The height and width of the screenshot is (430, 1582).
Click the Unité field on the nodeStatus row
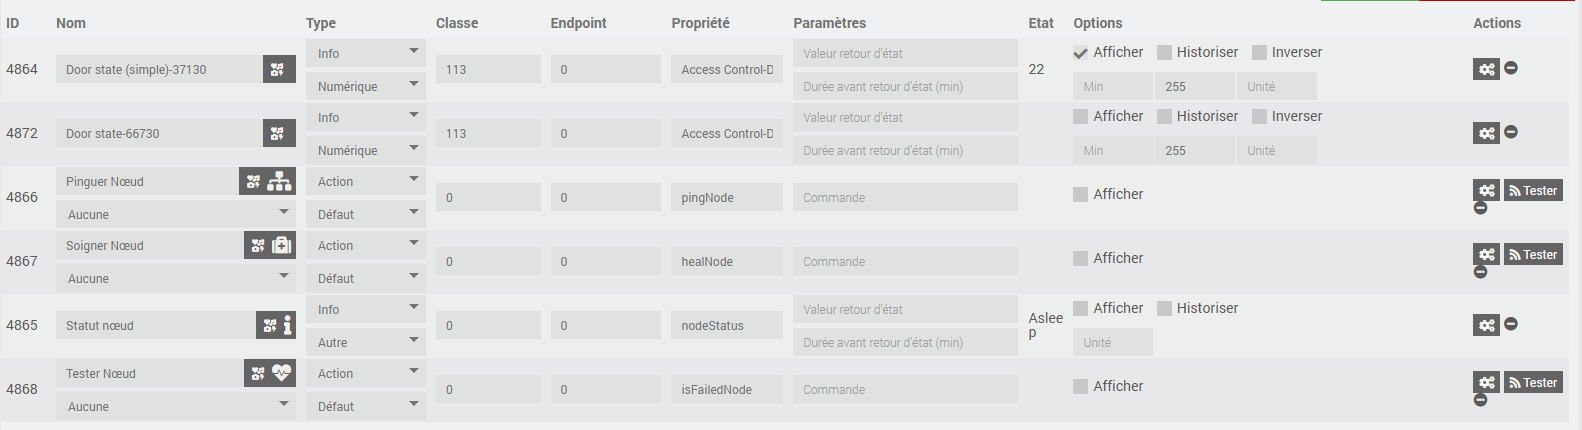coord(1112,342)
